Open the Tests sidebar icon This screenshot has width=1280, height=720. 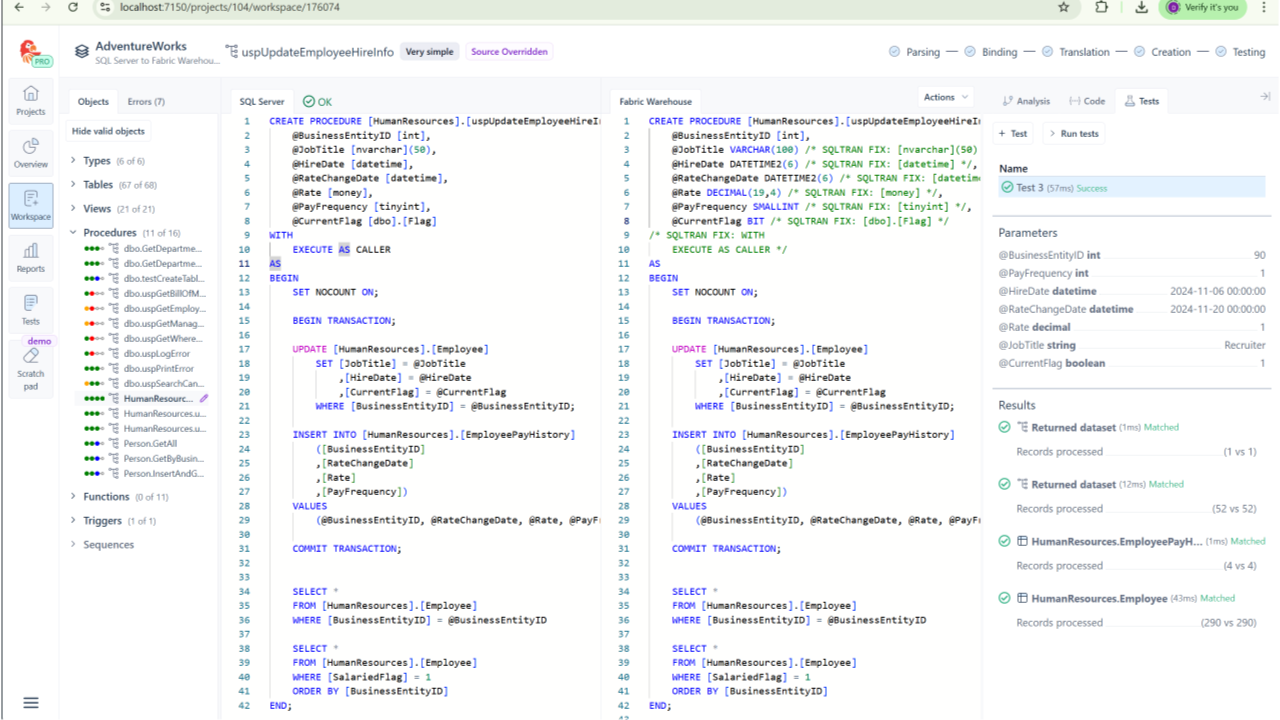[30, 310]
